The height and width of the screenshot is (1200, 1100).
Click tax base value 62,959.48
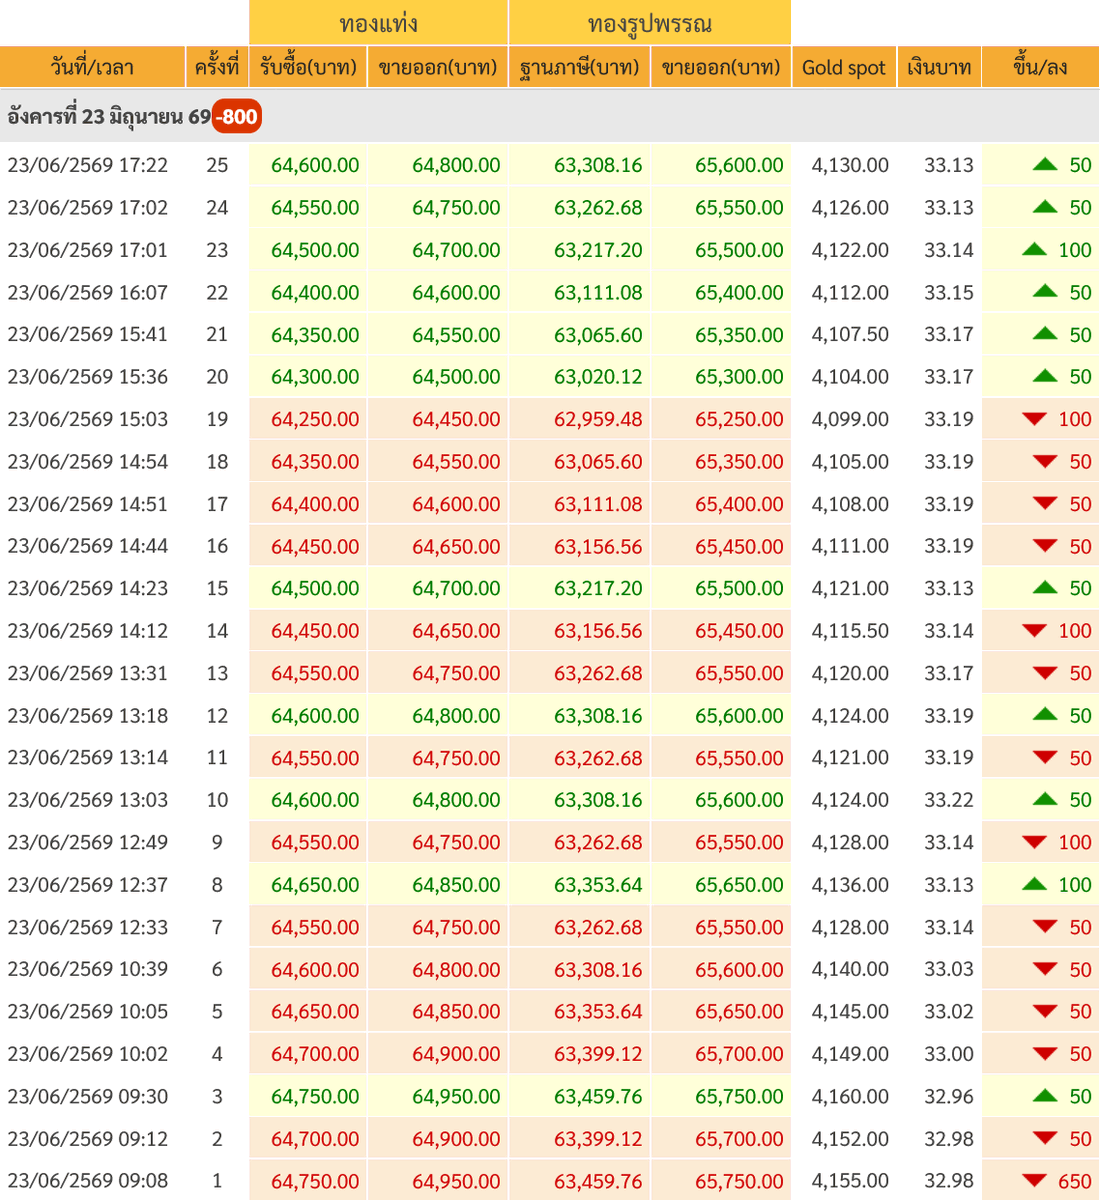pyautogui.click(x=598, y=419)
